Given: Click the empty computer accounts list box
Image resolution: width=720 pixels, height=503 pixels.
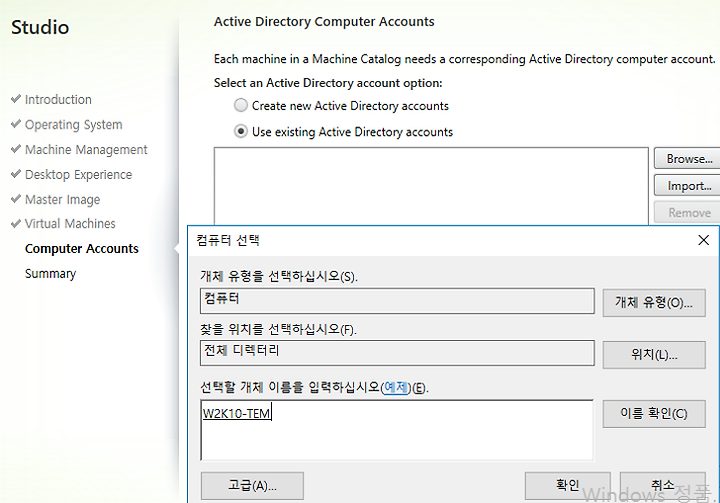Looking at the screenshot, I should [431, 186].
